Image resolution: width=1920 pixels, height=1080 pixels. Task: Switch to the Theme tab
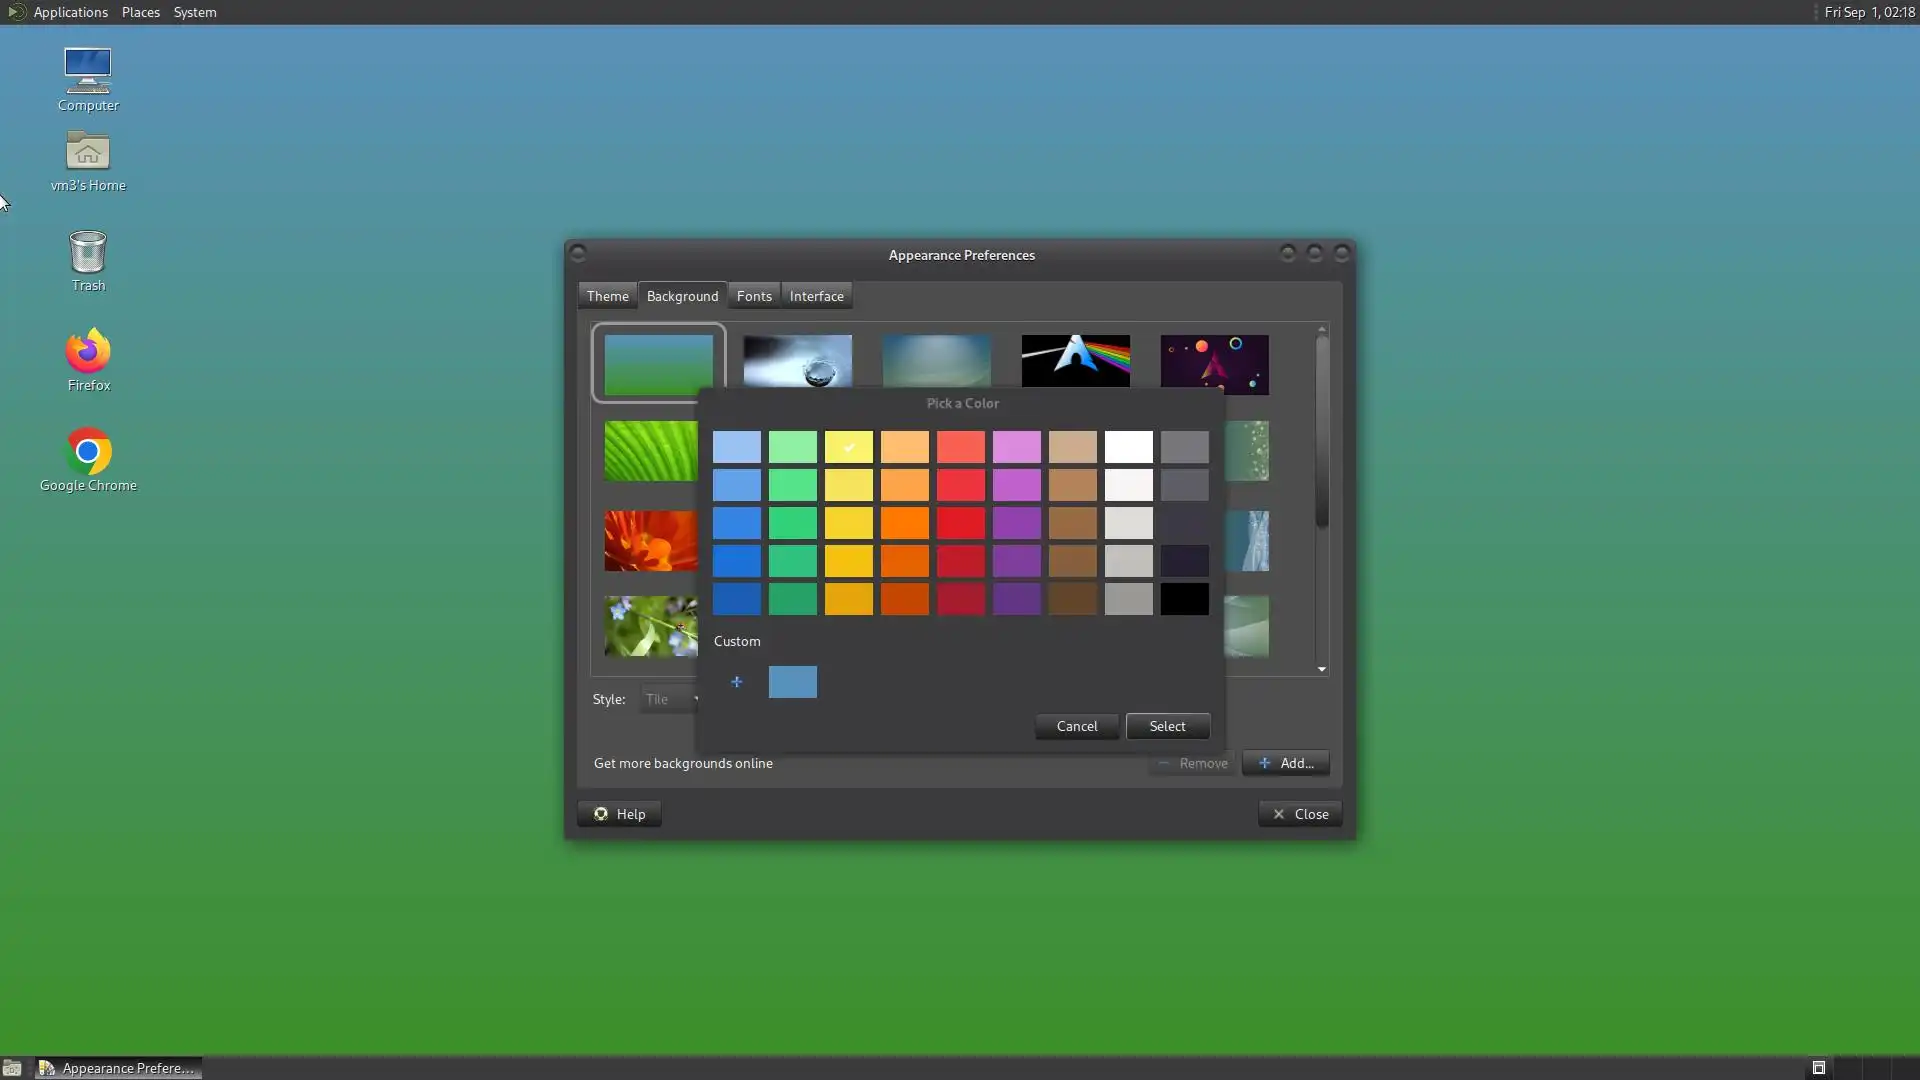coord(607,296)
